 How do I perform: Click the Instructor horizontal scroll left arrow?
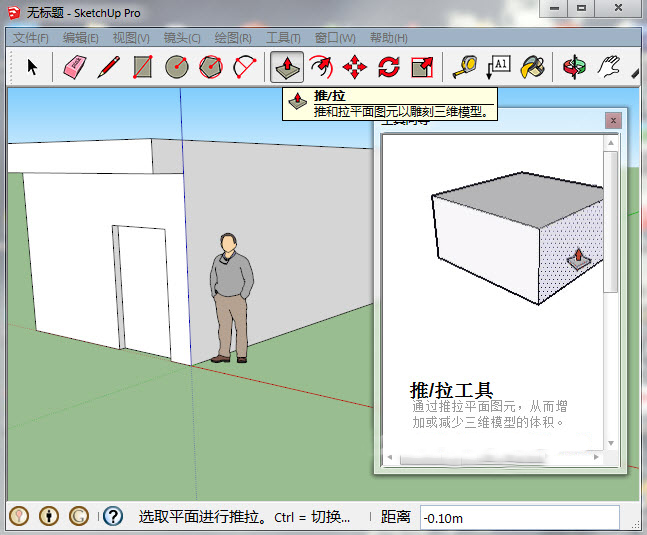pyautogui.click(x=390, y=457)
